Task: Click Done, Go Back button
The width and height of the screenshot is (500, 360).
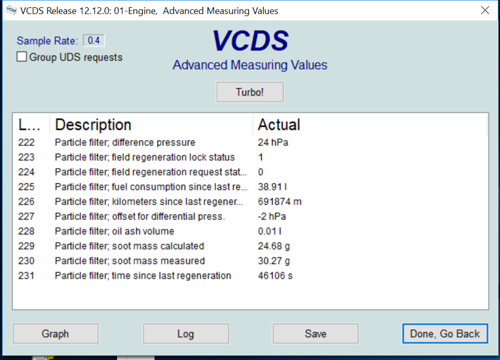Action: tap(445, 333)
